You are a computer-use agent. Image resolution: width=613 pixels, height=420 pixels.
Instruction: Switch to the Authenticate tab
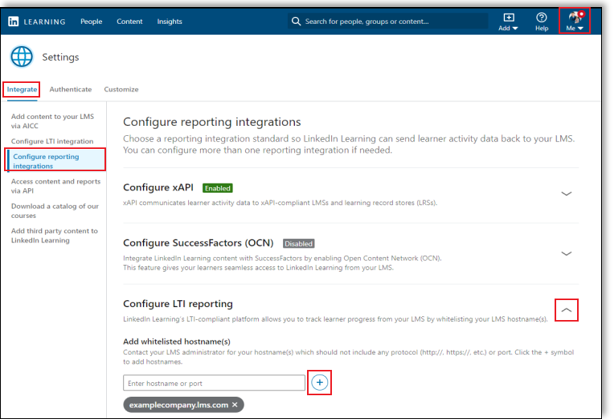click(70, 90)
